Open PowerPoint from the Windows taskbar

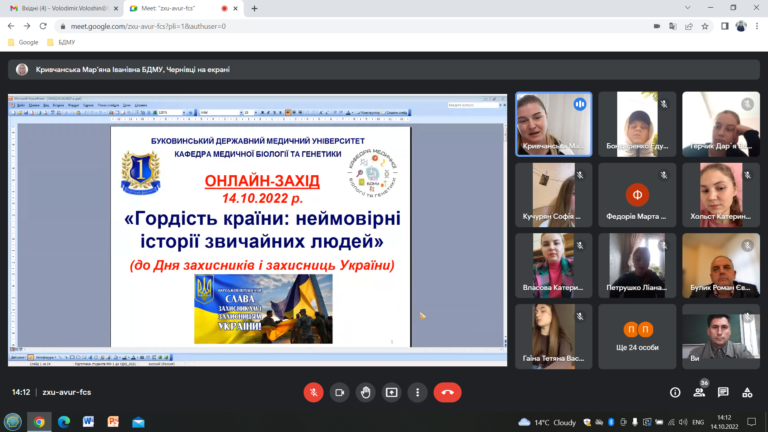(x=113, y=422)
